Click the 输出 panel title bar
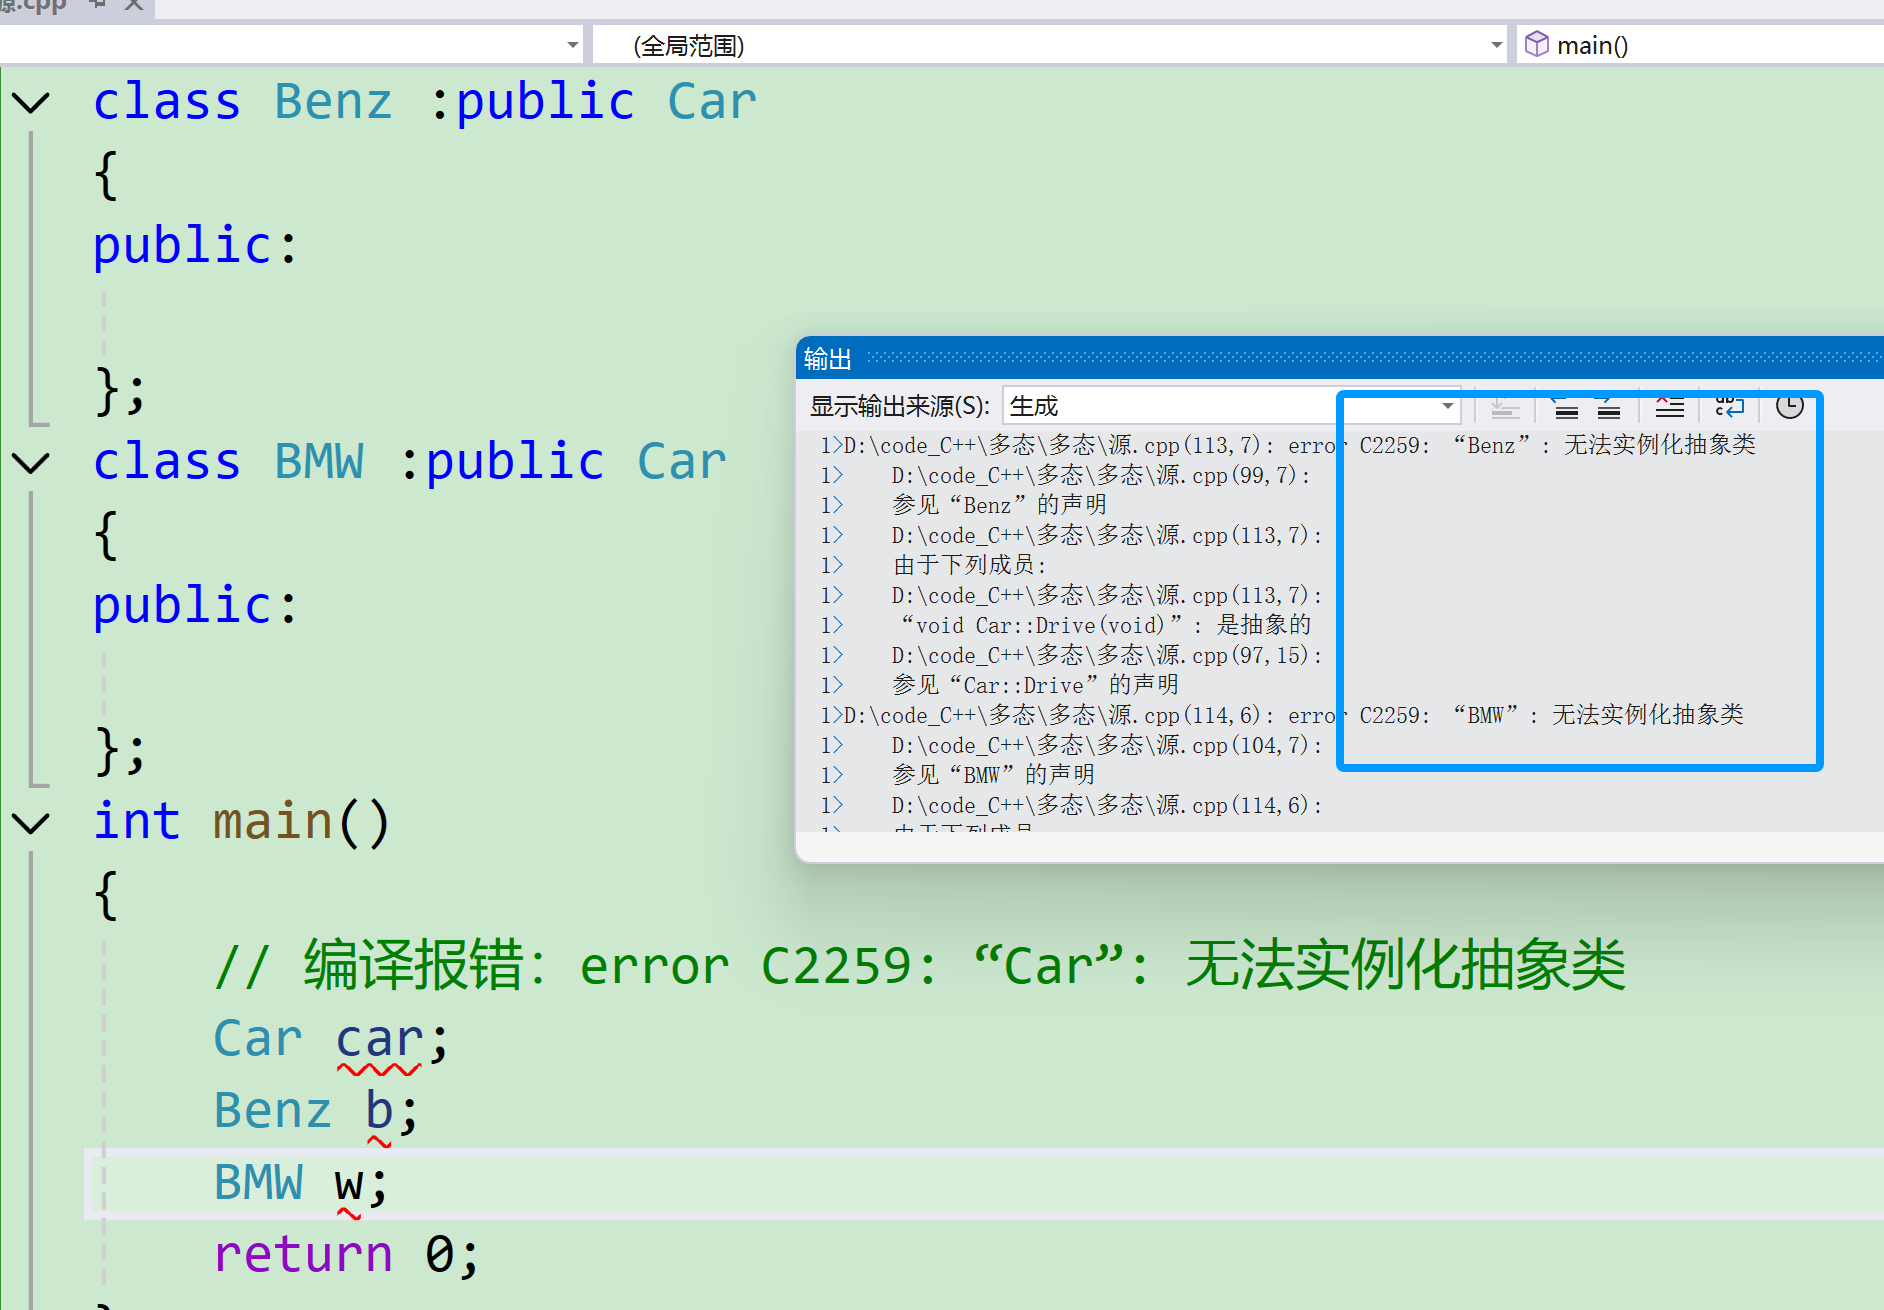1884x1310 pixels. pos(1300,358)
